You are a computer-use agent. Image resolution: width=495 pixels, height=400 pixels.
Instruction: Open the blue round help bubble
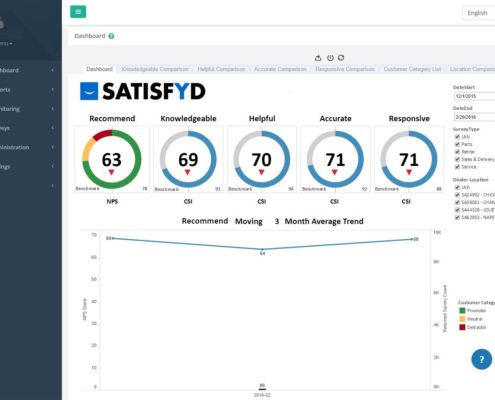click(x=481, y=359)
